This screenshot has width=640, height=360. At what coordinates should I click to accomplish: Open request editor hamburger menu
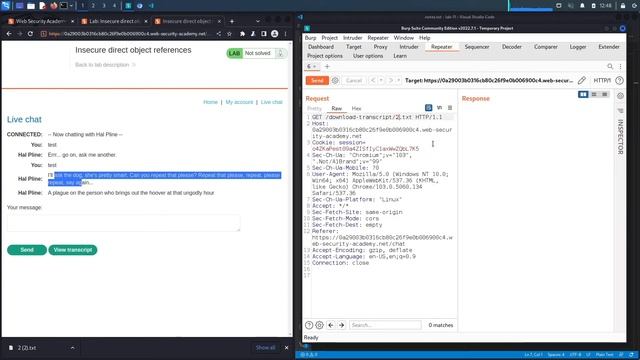[x=450, y=108]
